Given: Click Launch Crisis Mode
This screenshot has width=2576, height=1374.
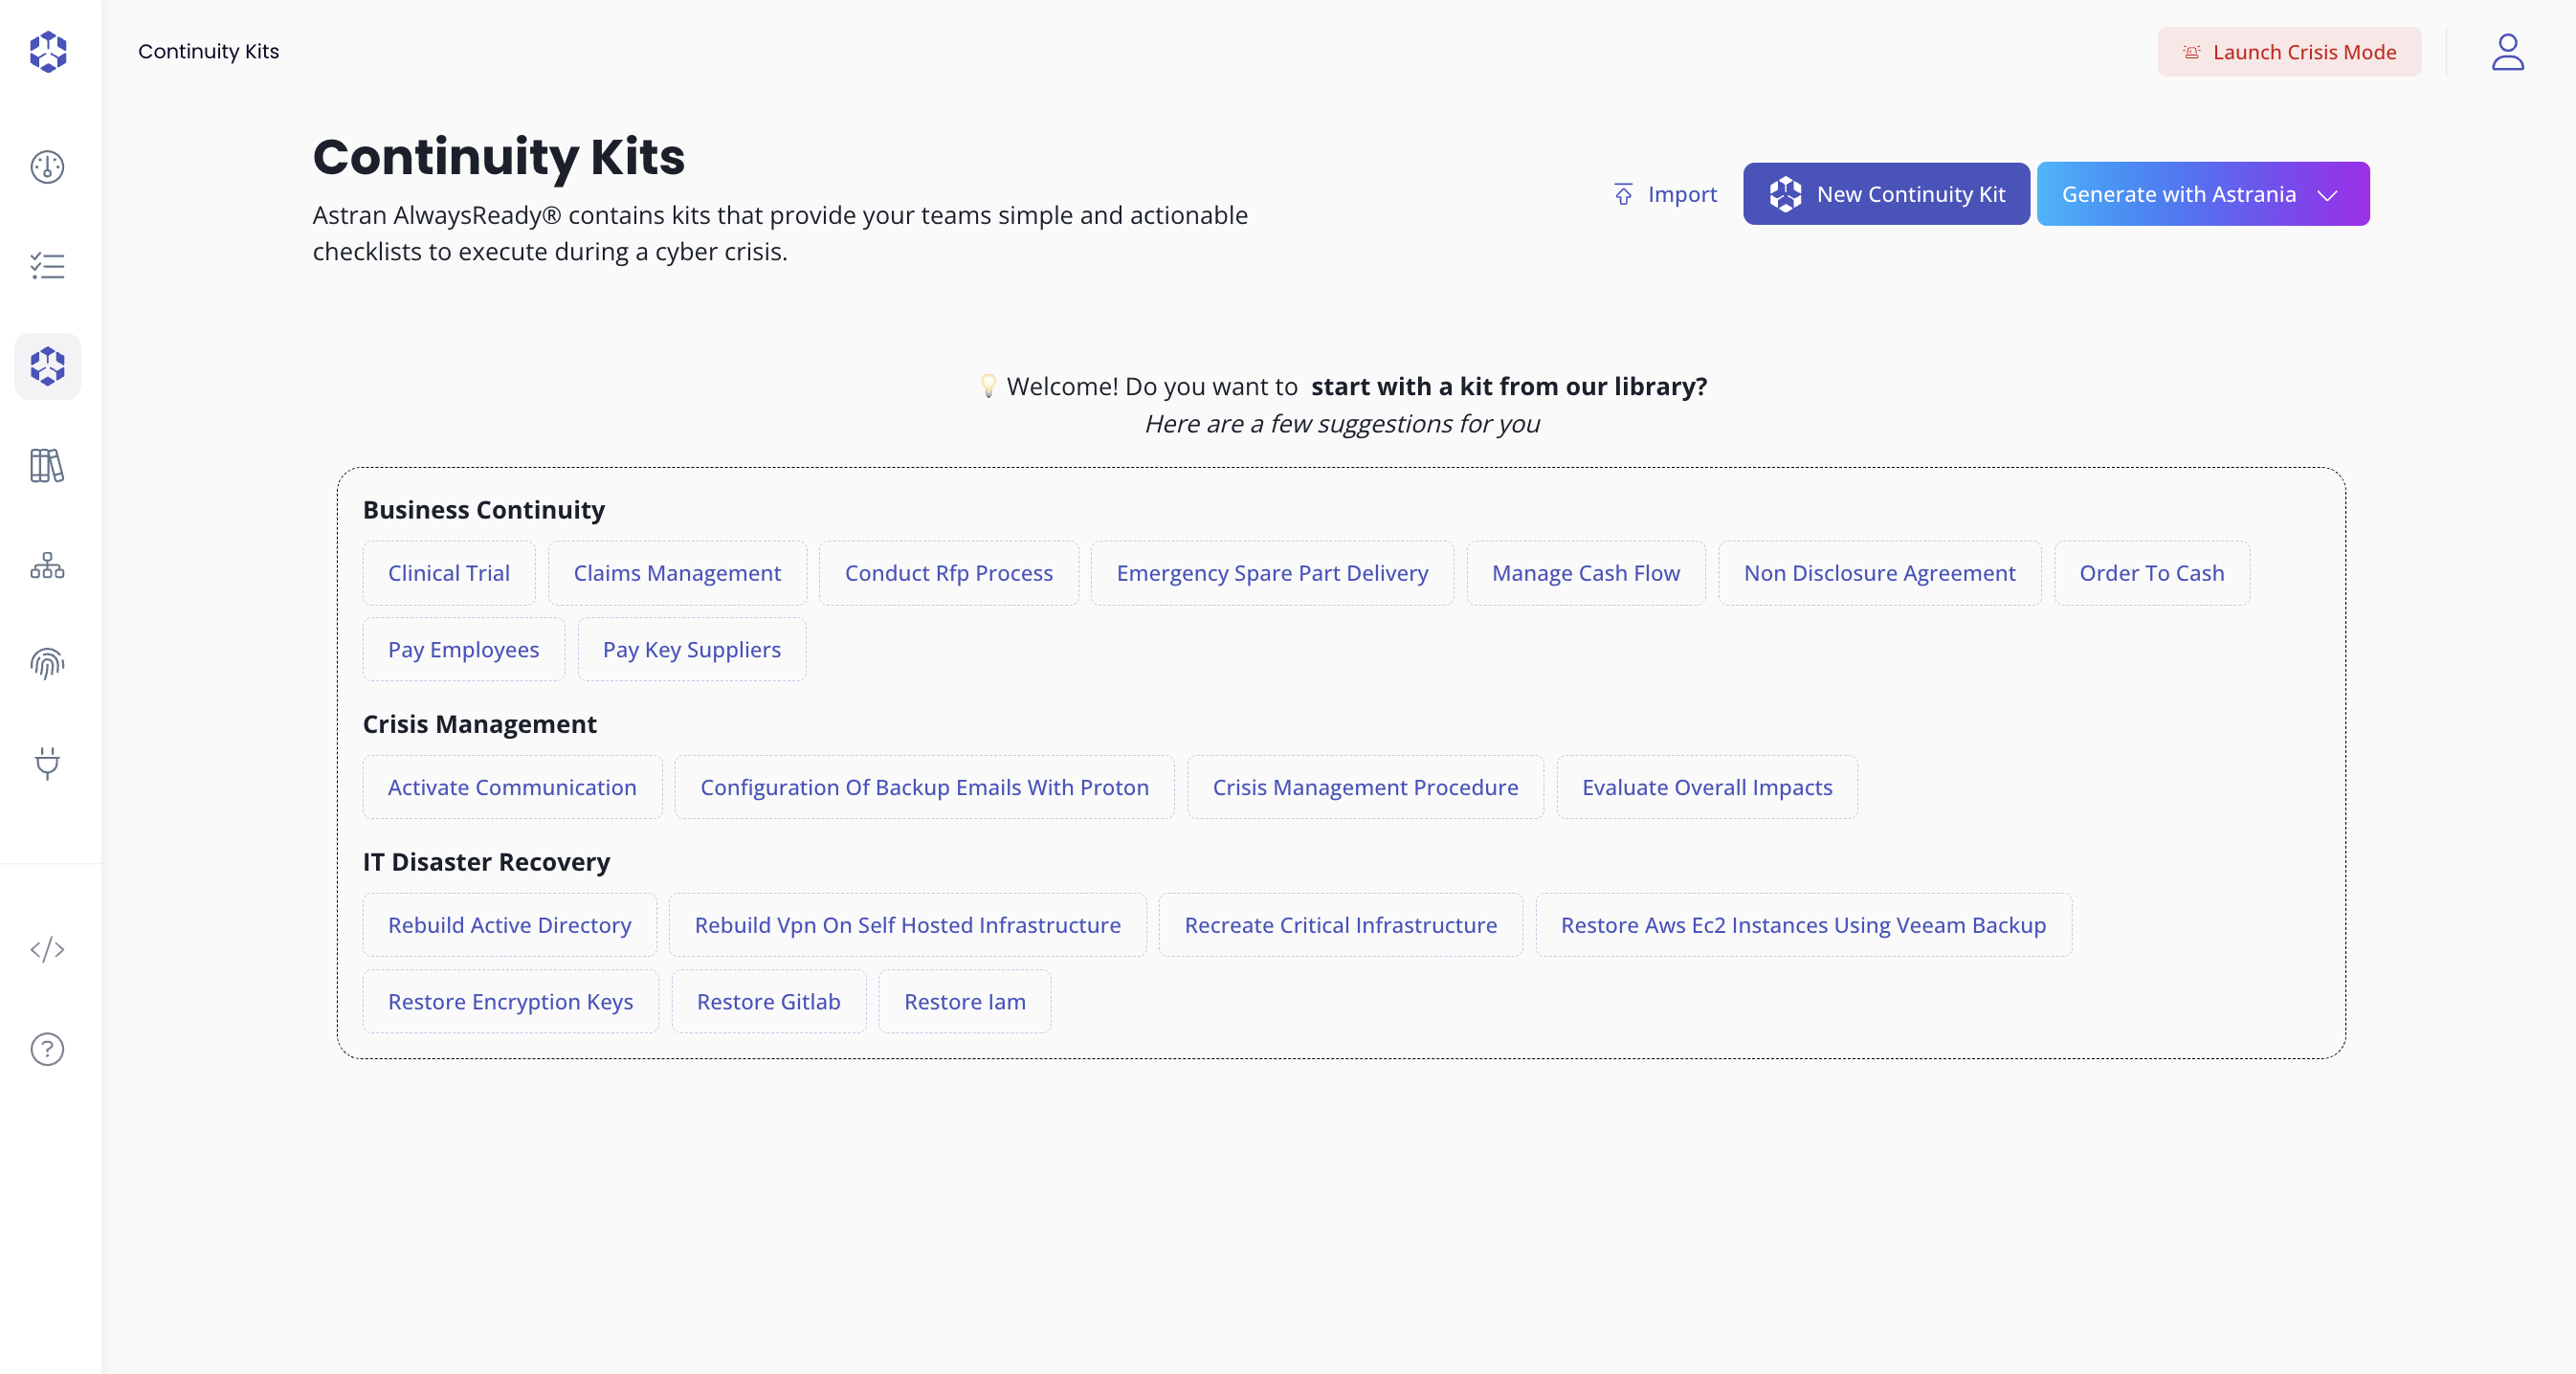Looking at the screenshot, I should [2289, 52].
